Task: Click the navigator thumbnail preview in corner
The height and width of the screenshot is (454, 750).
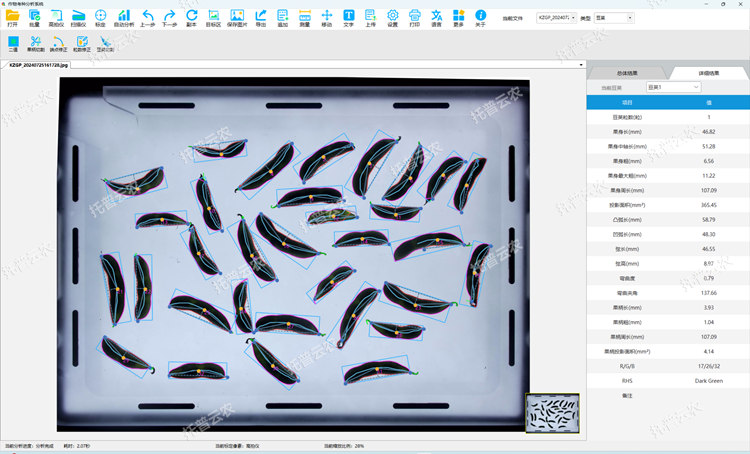Action: coord(551,412)
